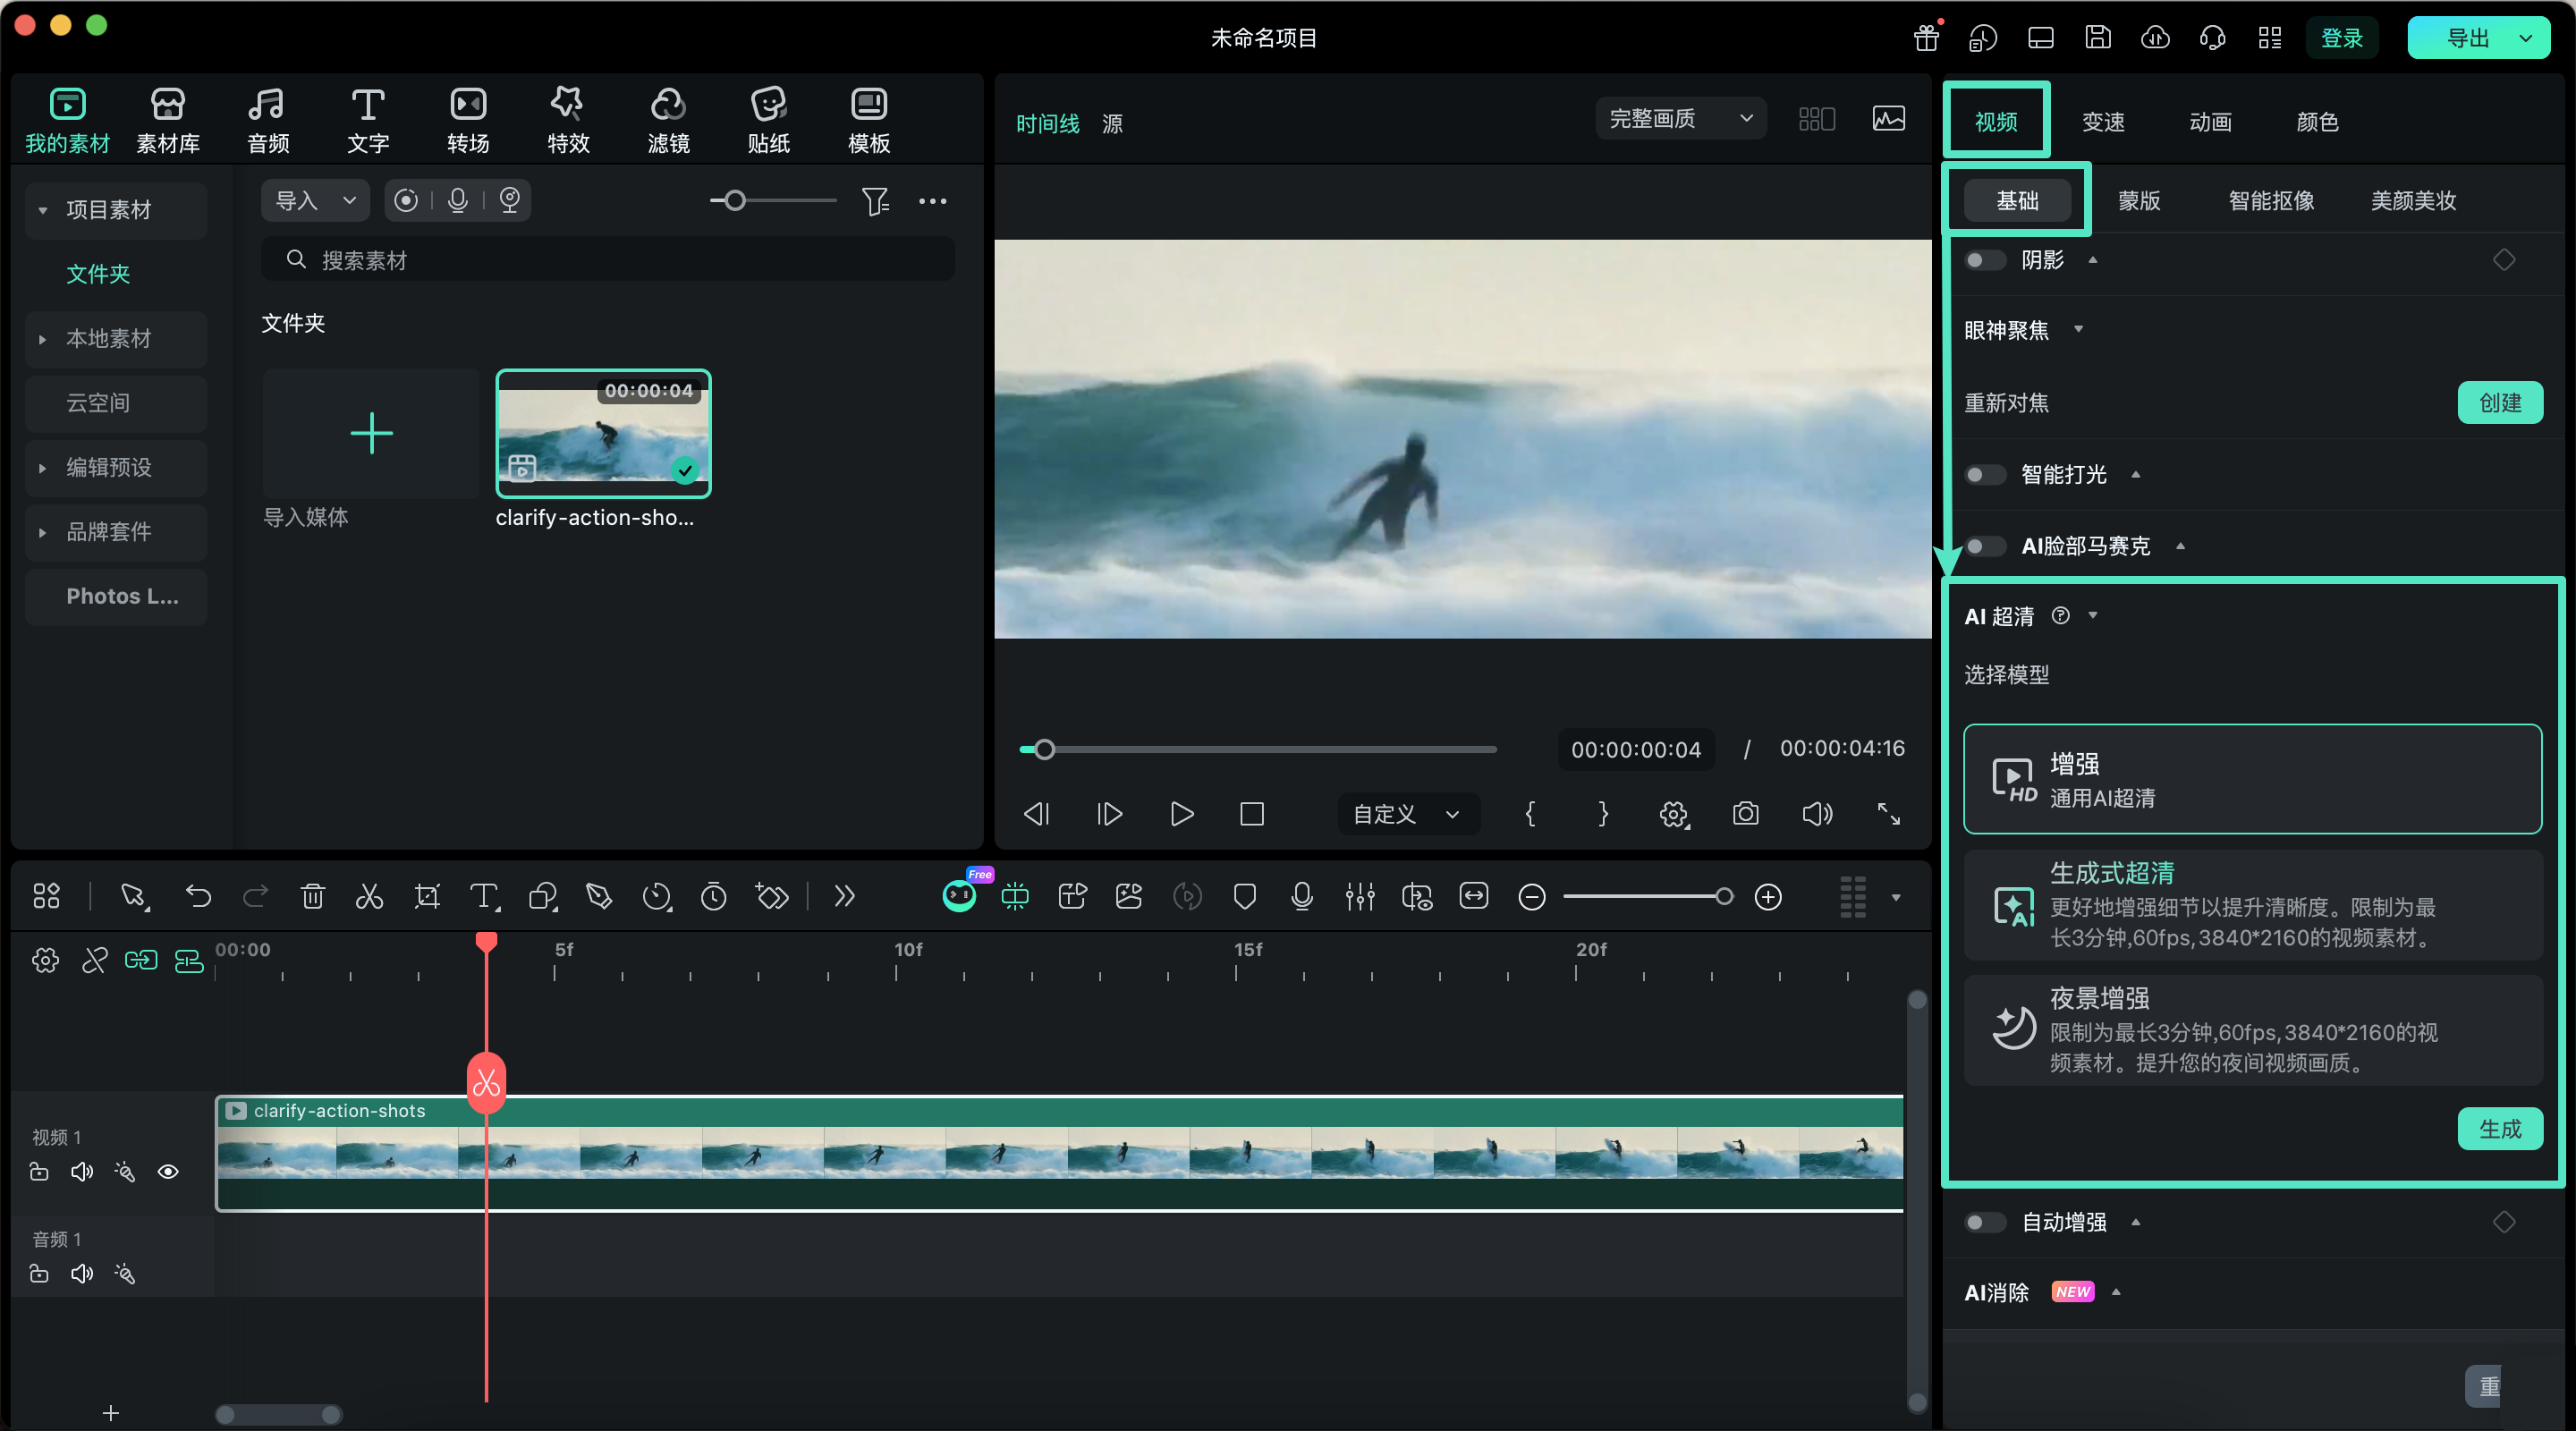Click the 生成 generate button
This screenshot has height=1431, width=2576.
2499,1128
